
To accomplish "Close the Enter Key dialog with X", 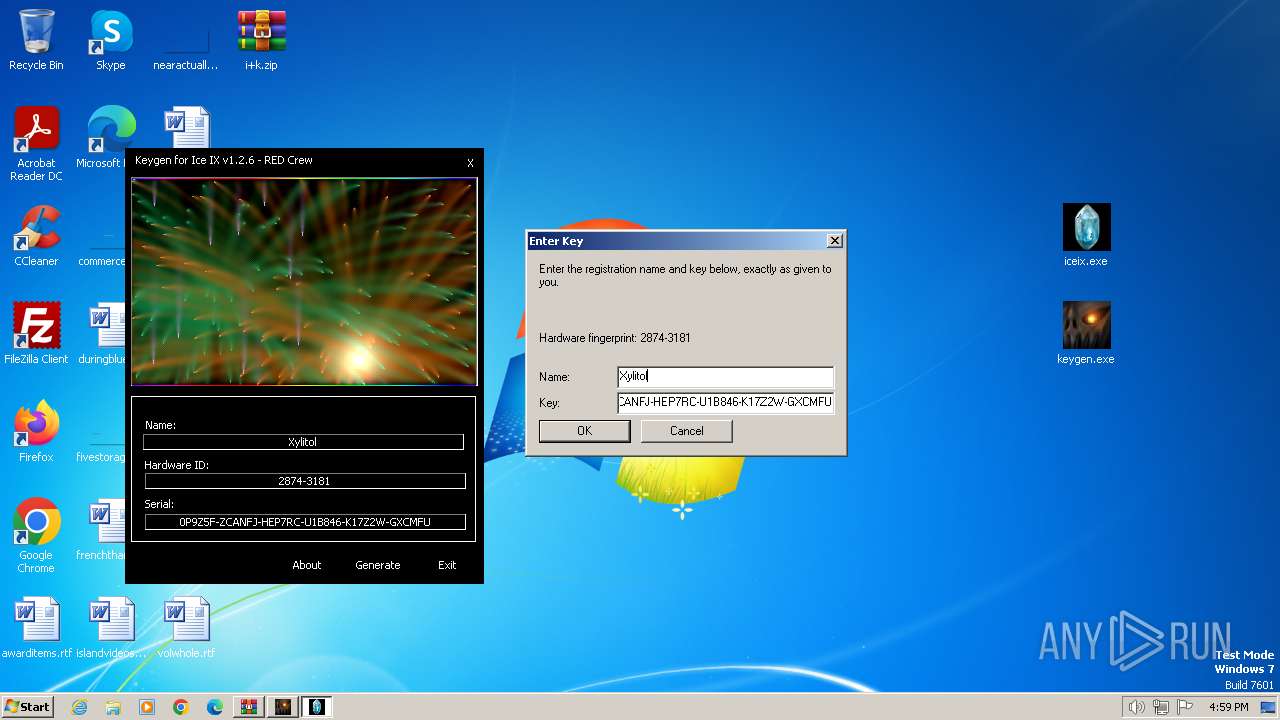I will tap(835, 241).
